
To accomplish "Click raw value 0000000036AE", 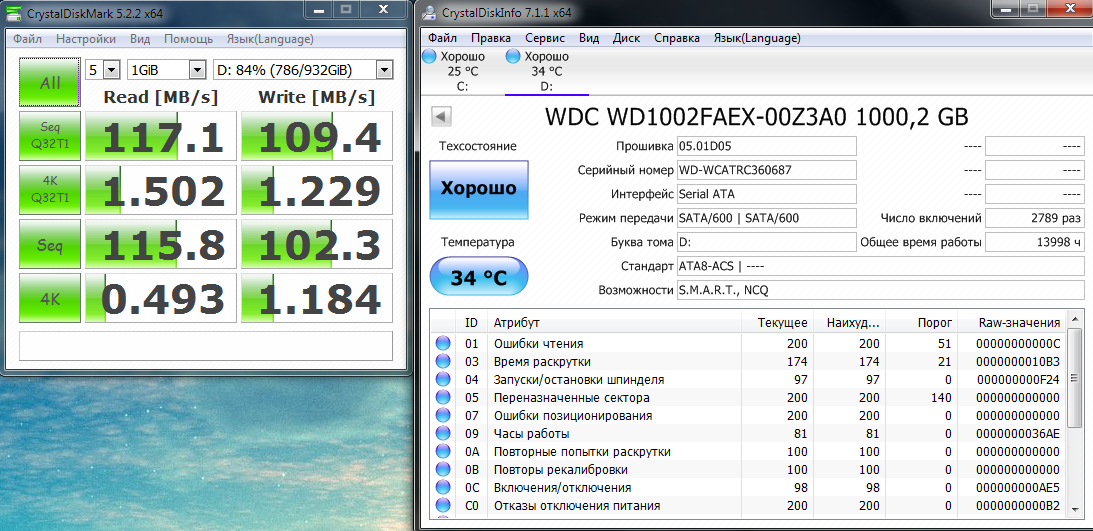I will [x=1018, y=434].
